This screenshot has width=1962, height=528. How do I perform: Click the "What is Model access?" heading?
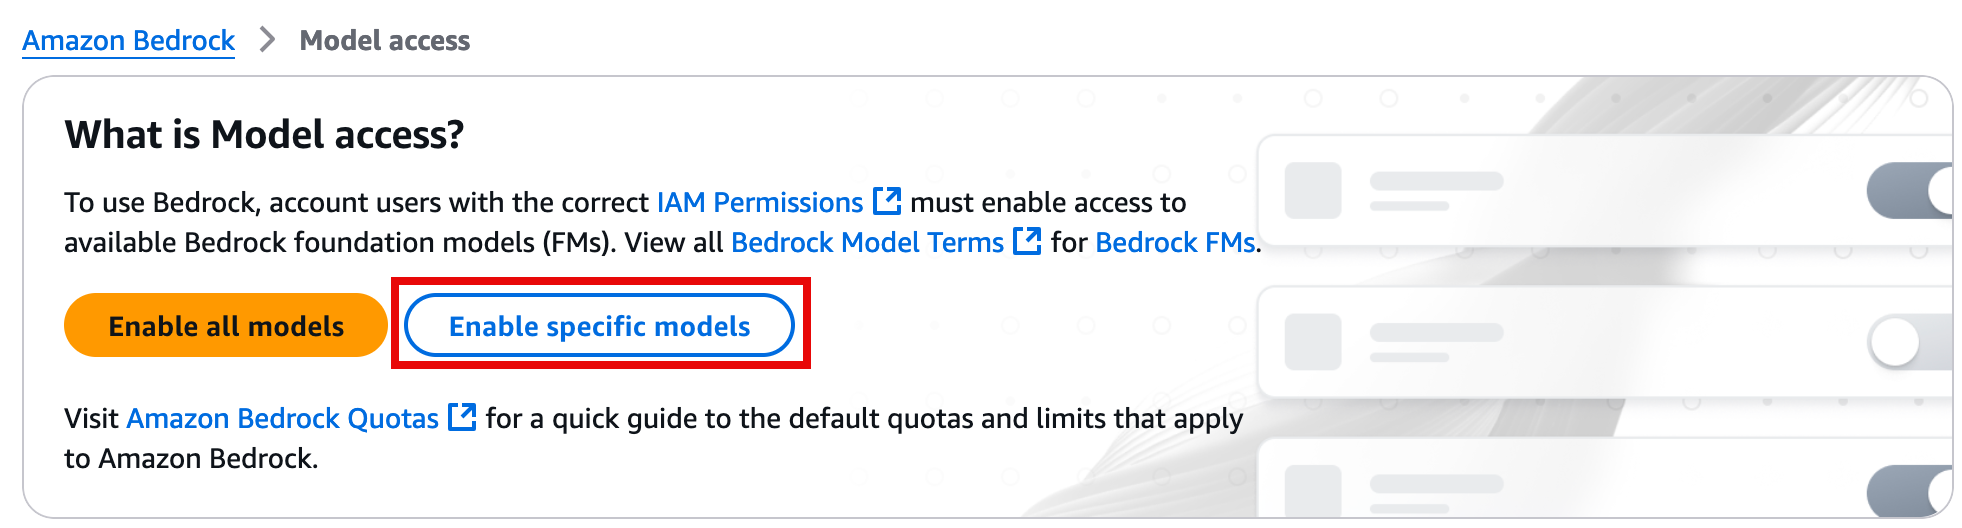click(264, 134)
